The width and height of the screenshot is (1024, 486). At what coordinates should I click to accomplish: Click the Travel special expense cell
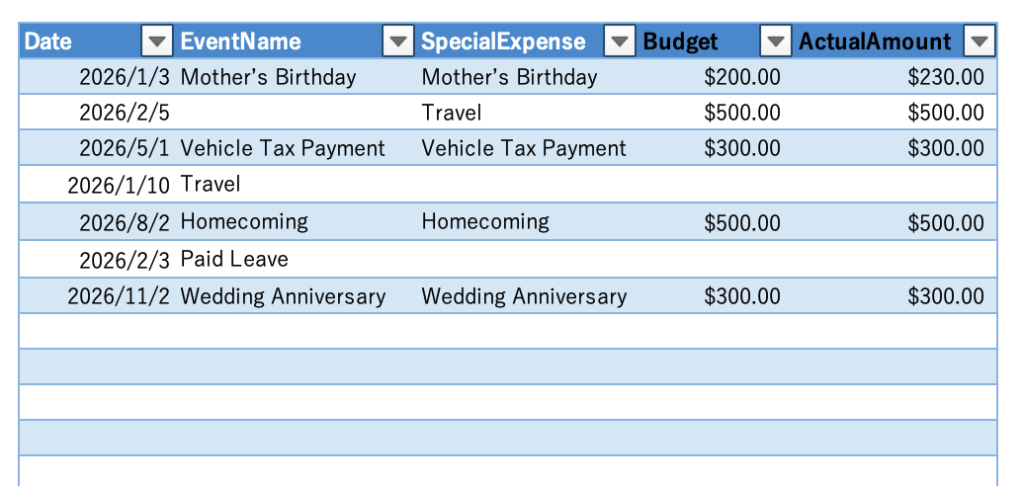pyautogui.click(x=451, y=113)
